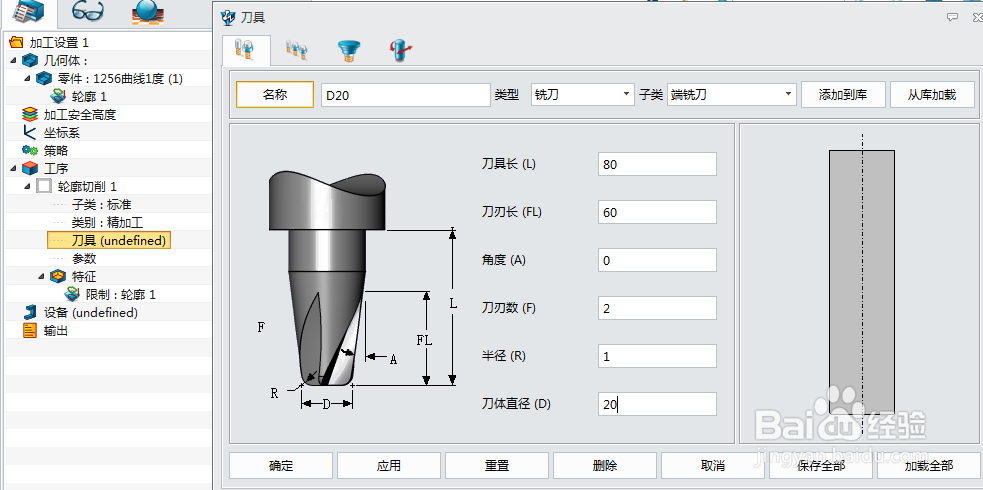Viewport: 983px width, 490px height.
Task: Click the 几何体 cube icon
Action: click(x=29, y=60)
